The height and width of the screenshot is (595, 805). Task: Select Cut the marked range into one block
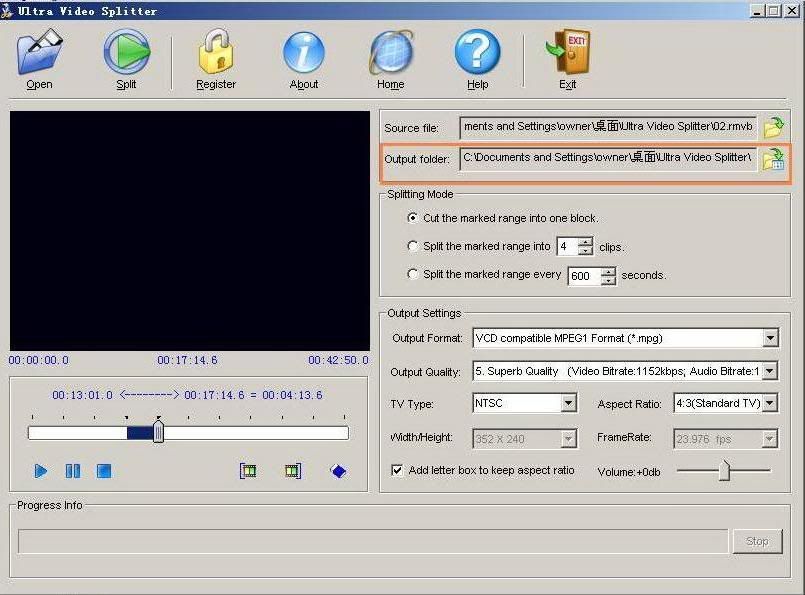[412, 218]
